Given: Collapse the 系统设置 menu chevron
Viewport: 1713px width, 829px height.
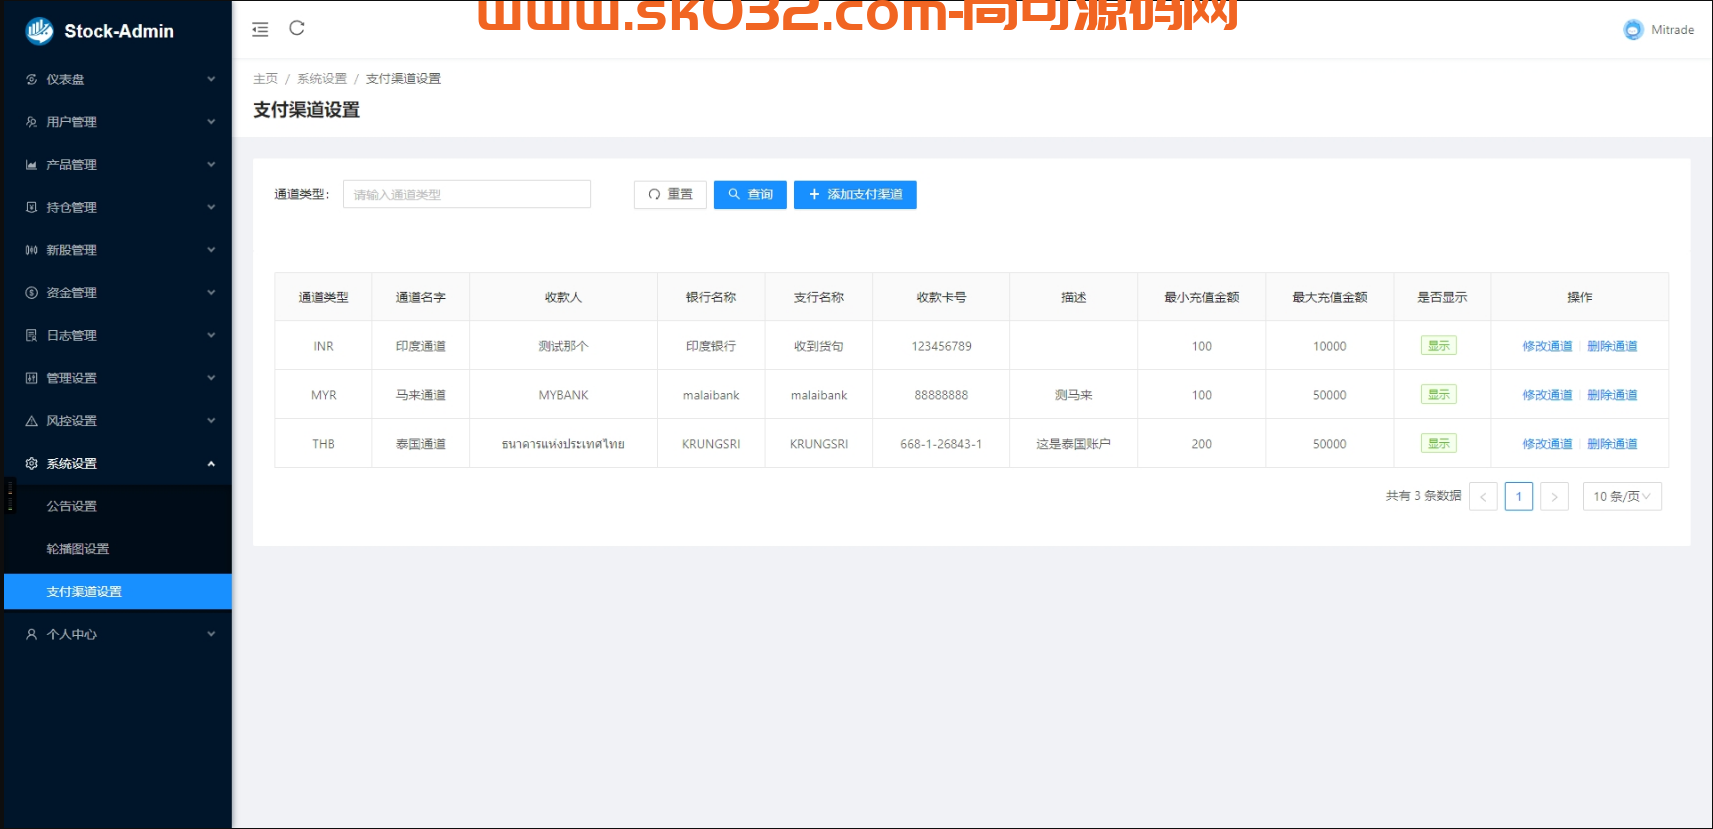Looking at the screenshot, I should coord(211,463).
